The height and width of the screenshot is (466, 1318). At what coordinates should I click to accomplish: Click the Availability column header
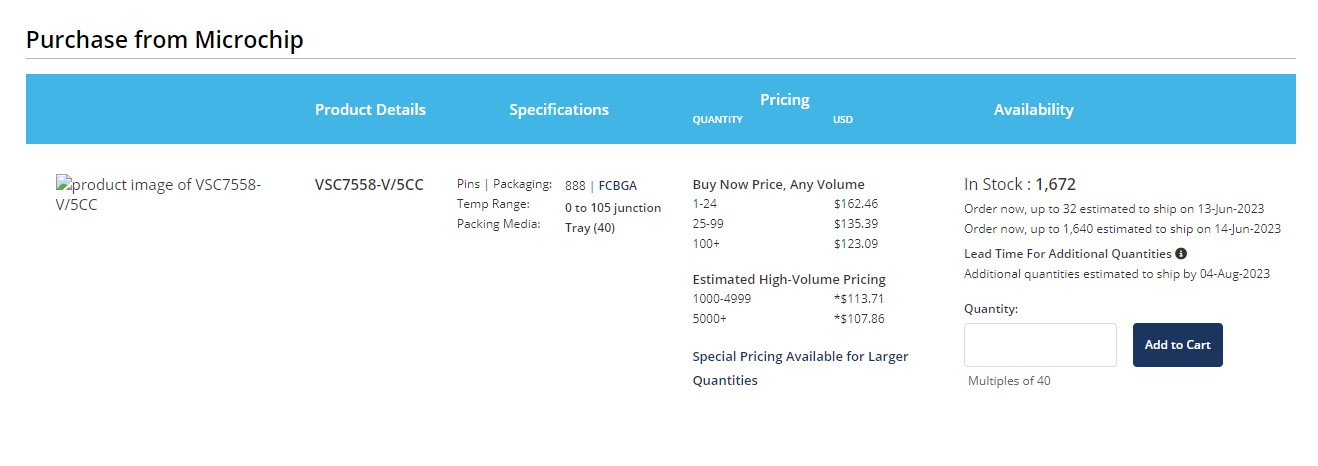[1033, 110]
